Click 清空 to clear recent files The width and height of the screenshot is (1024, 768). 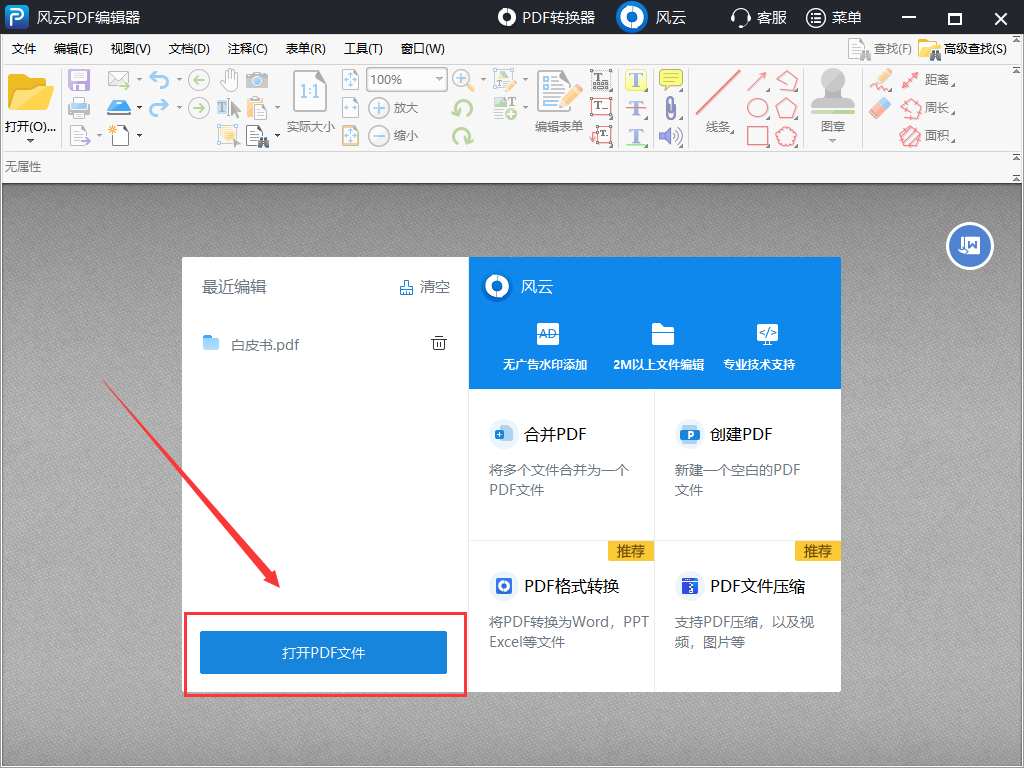pyautogui.click(x=424, y=287)
